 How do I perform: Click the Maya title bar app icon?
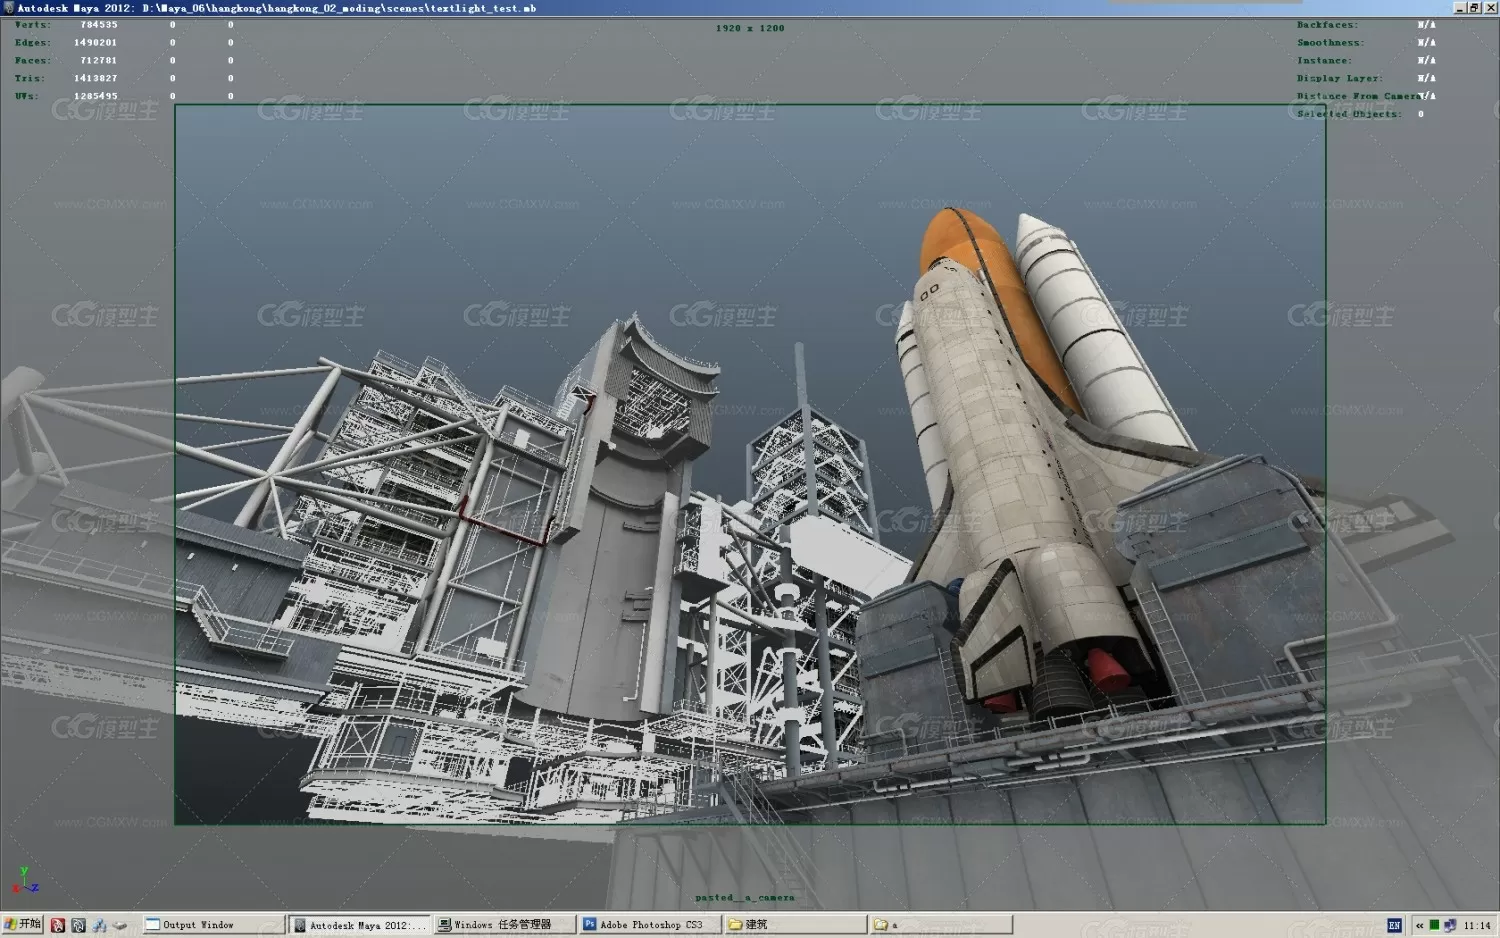(8, 7)
